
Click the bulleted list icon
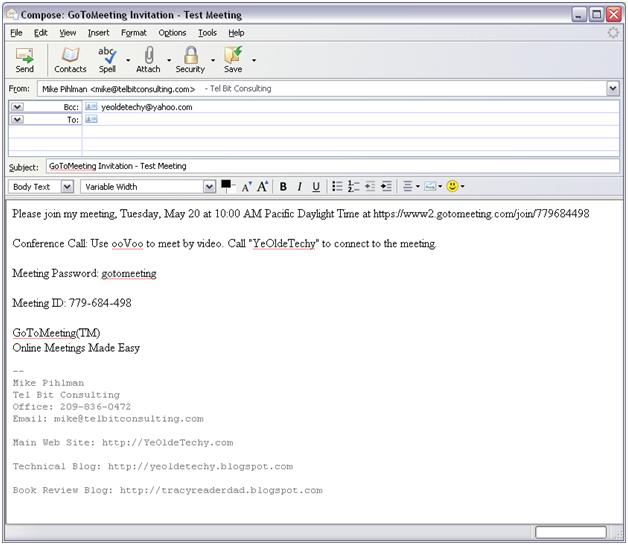coord(338,187)
